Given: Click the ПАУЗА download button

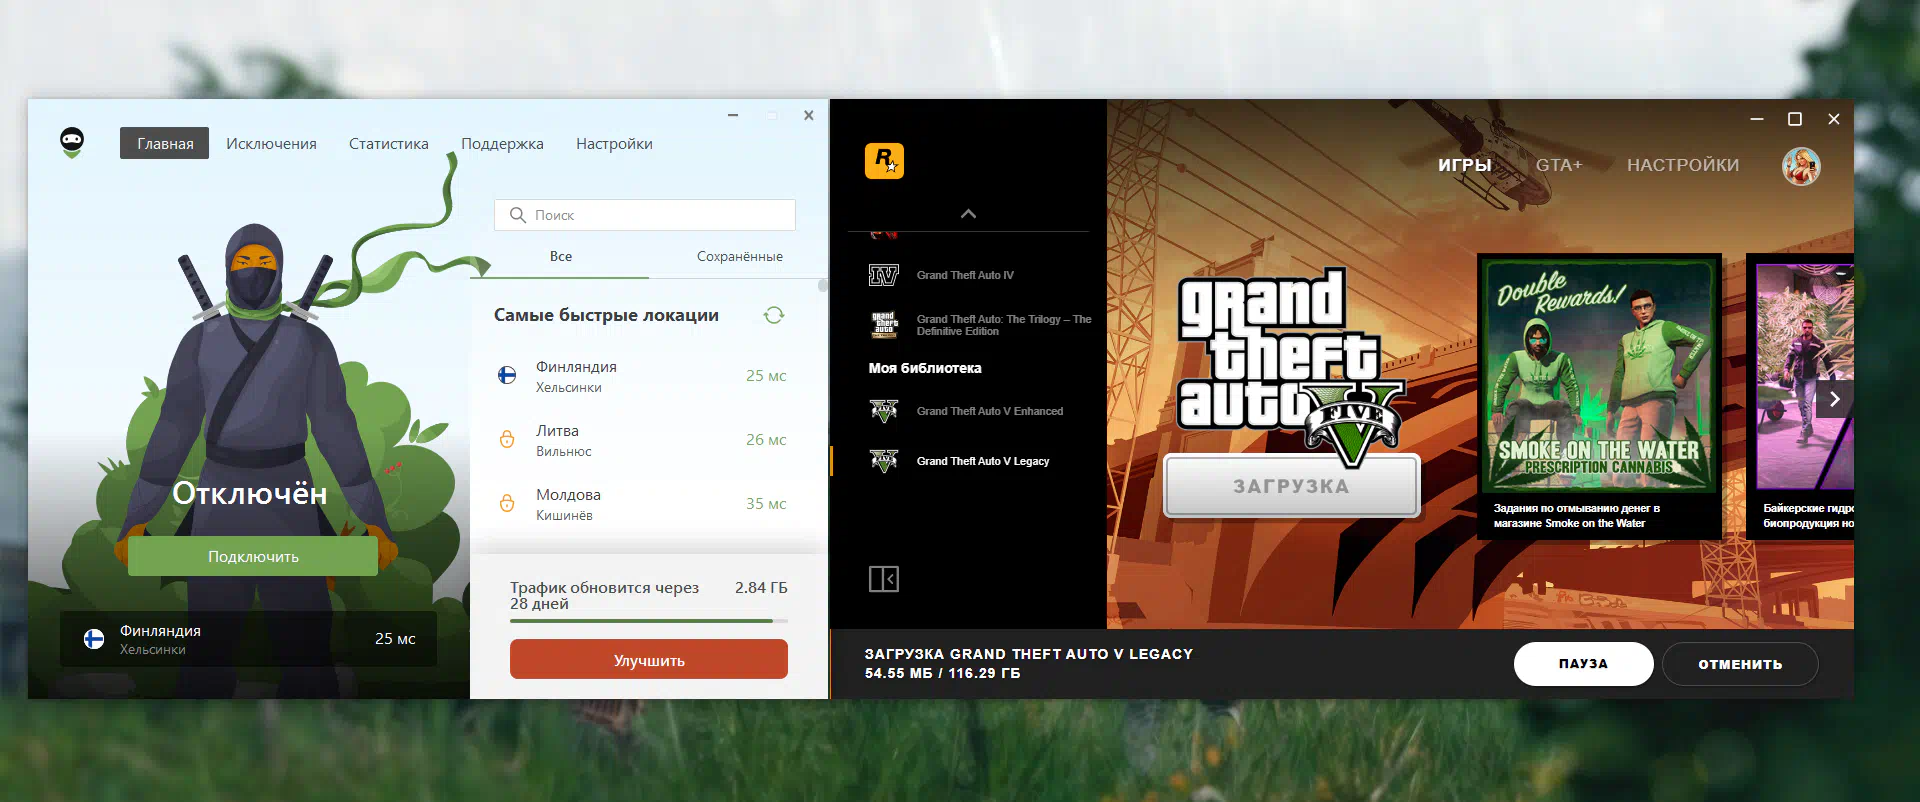Looking at the screenshot, I should click(1583, 664).
